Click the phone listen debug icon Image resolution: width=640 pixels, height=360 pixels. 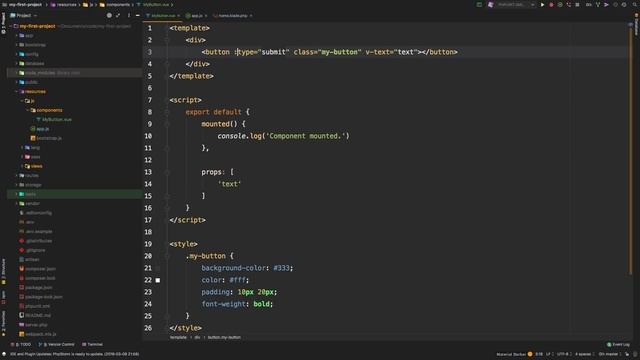(569, 5)
